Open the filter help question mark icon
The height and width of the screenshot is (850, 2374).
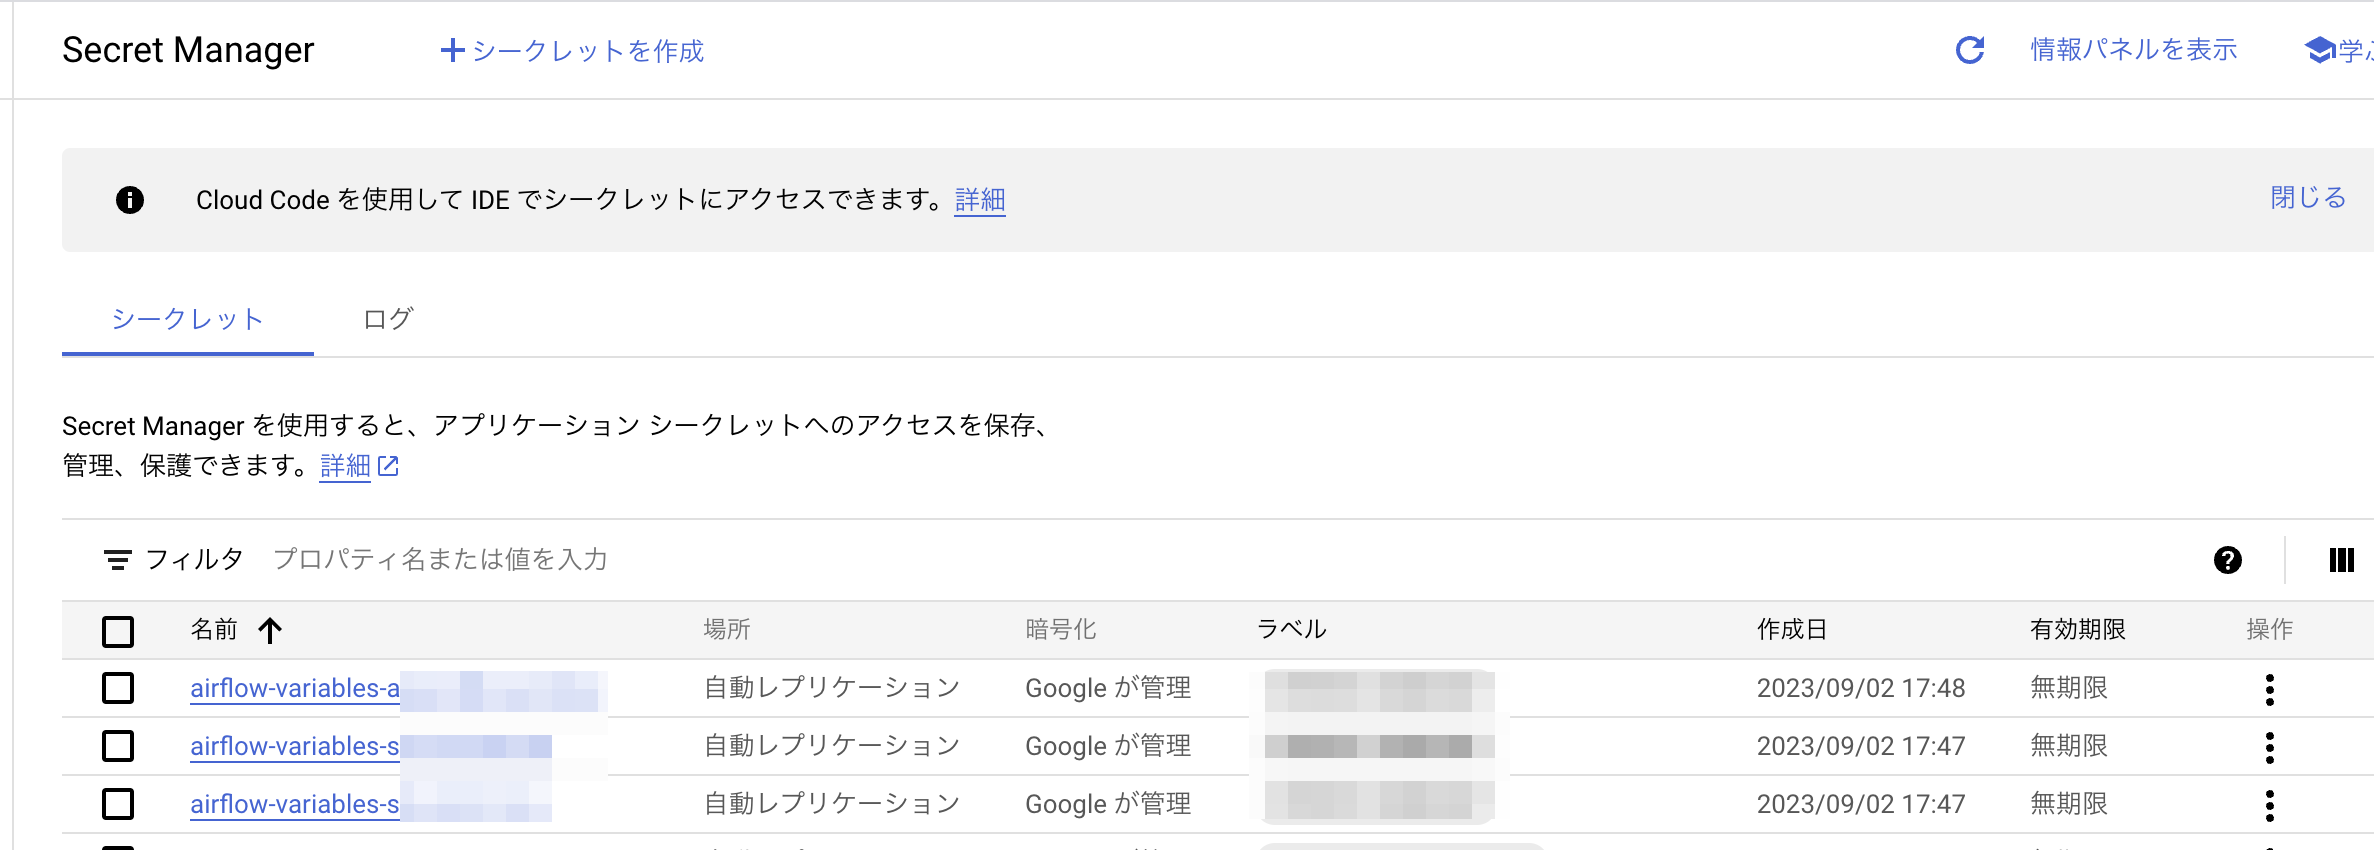tap(2227, 560)
